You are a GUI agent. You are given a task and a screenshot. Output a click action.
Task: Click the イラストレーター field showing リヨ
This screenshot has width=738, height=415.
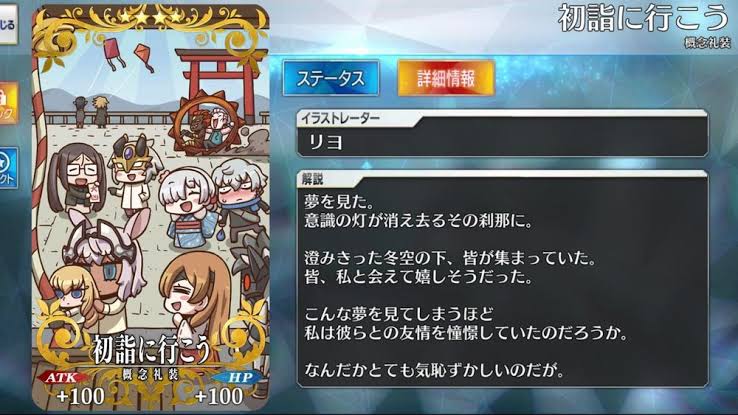[x=502, y=133]
